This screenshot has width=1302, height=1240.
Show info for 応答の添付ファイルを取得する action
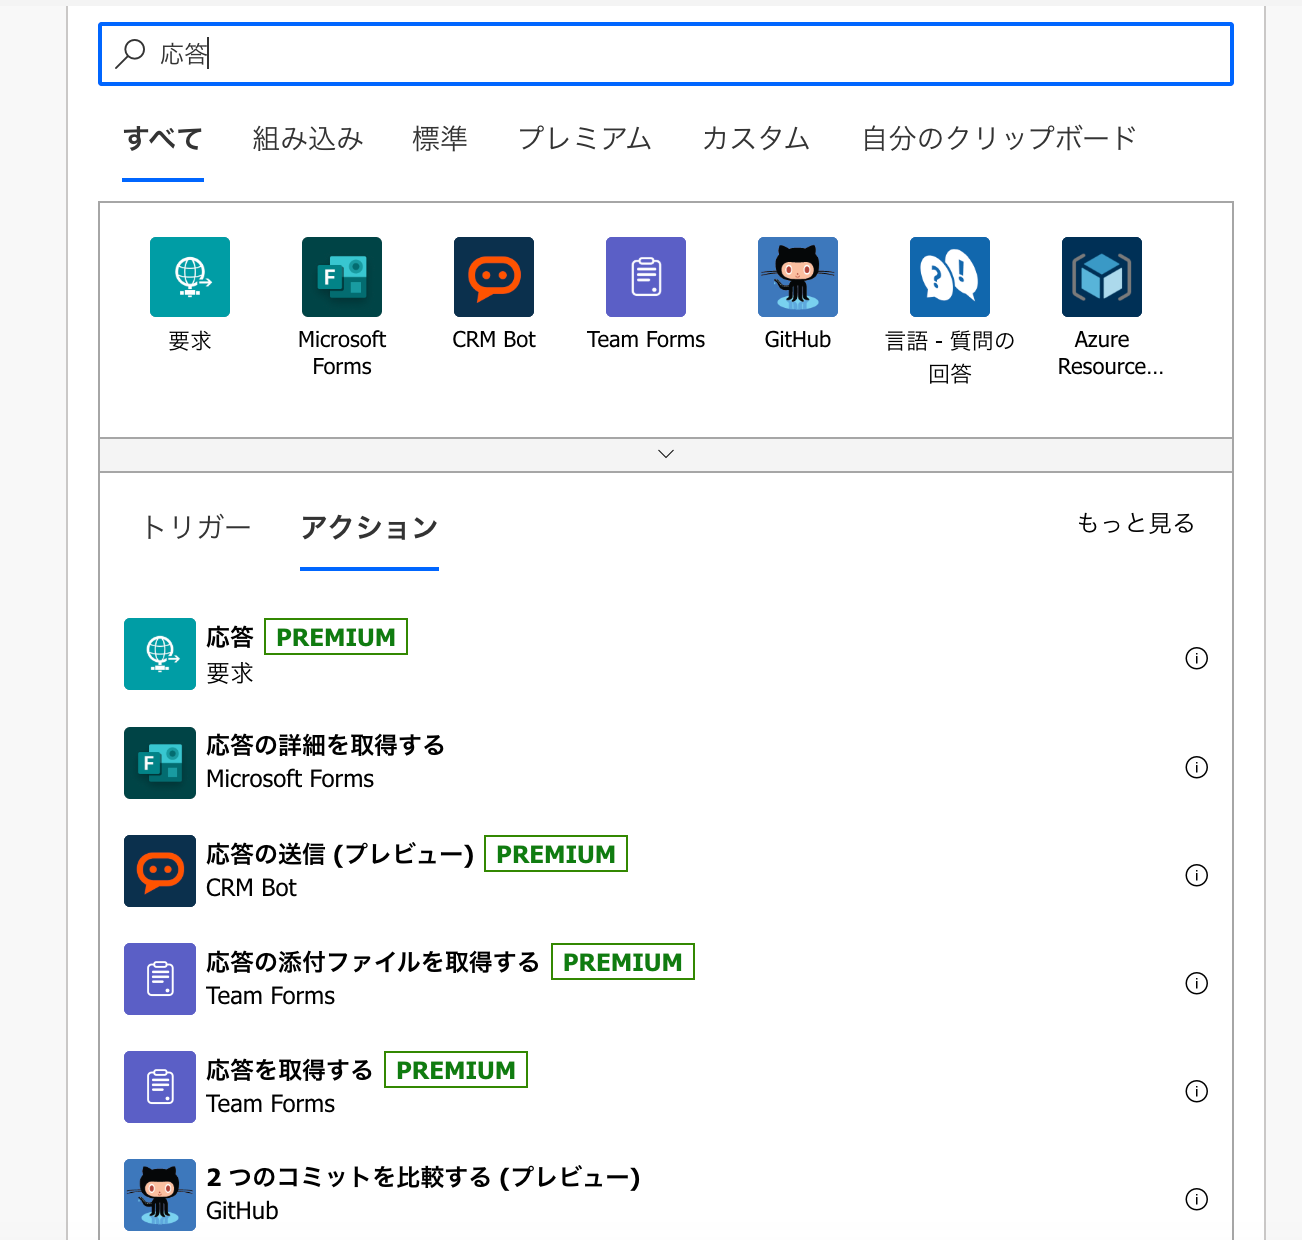1196,983
